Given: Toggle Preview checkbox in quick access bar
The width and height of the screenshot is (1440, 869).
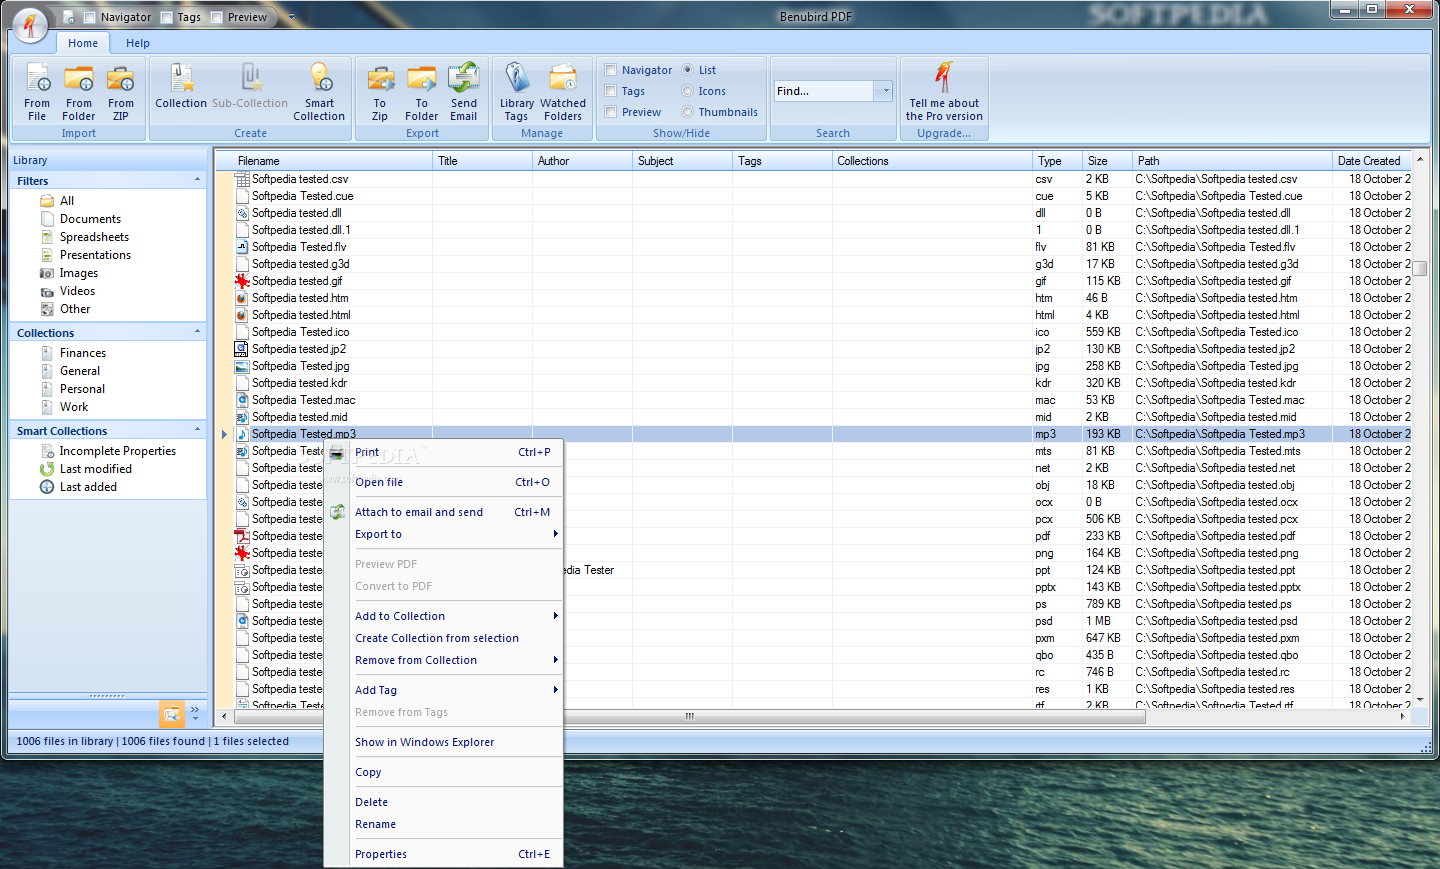Looking at the screenshot, I should tap(216, 17).
